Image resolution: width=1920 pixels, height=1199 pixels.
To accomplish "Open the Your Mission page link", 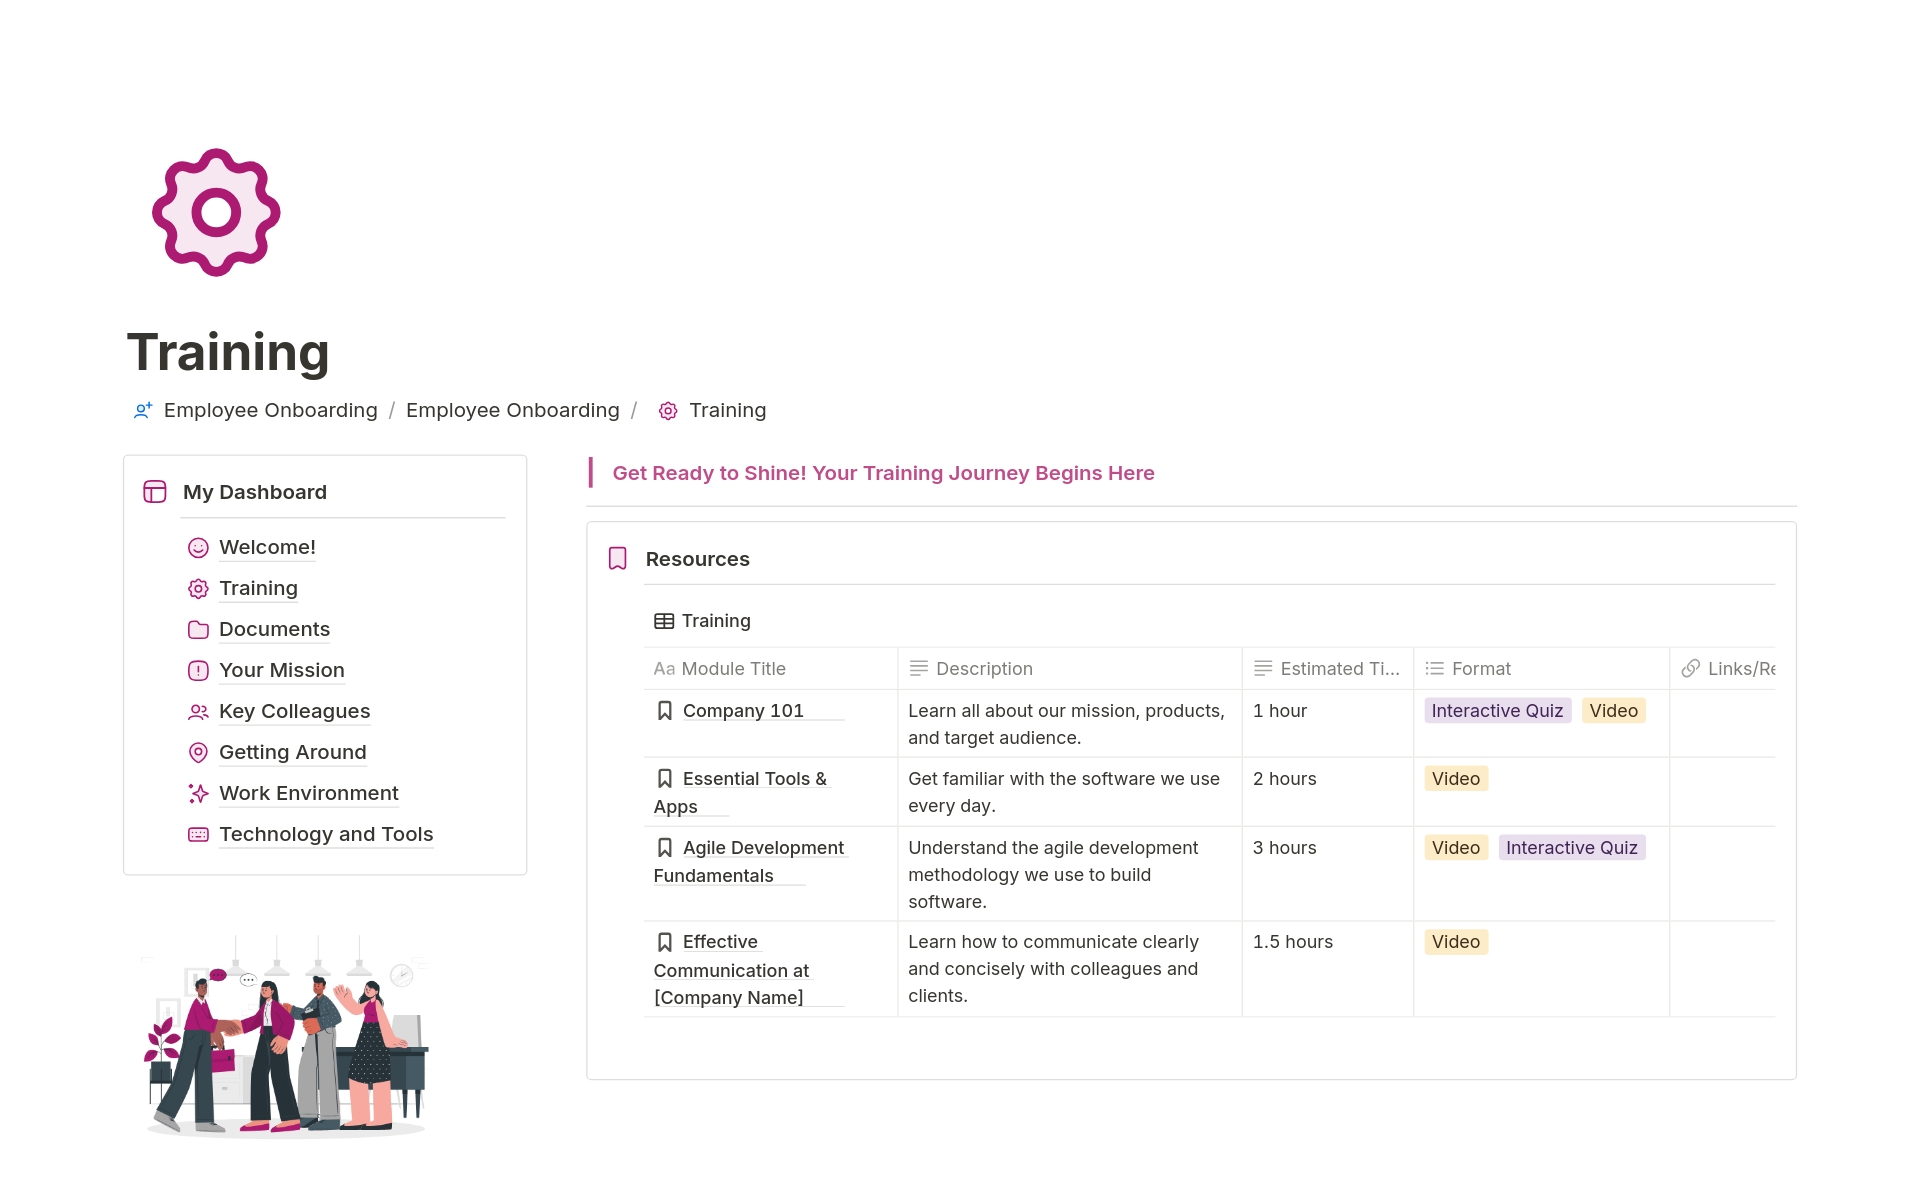I will pos(281,671).
